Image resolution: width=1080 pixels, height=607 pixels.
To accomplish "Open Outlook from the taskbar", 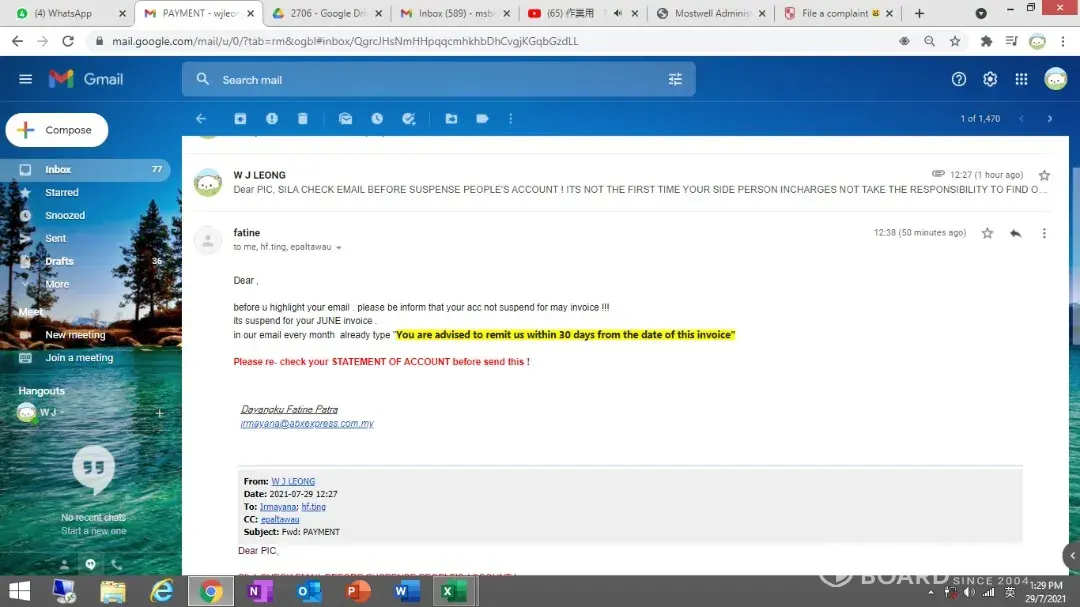I will (x=309, y=591).
